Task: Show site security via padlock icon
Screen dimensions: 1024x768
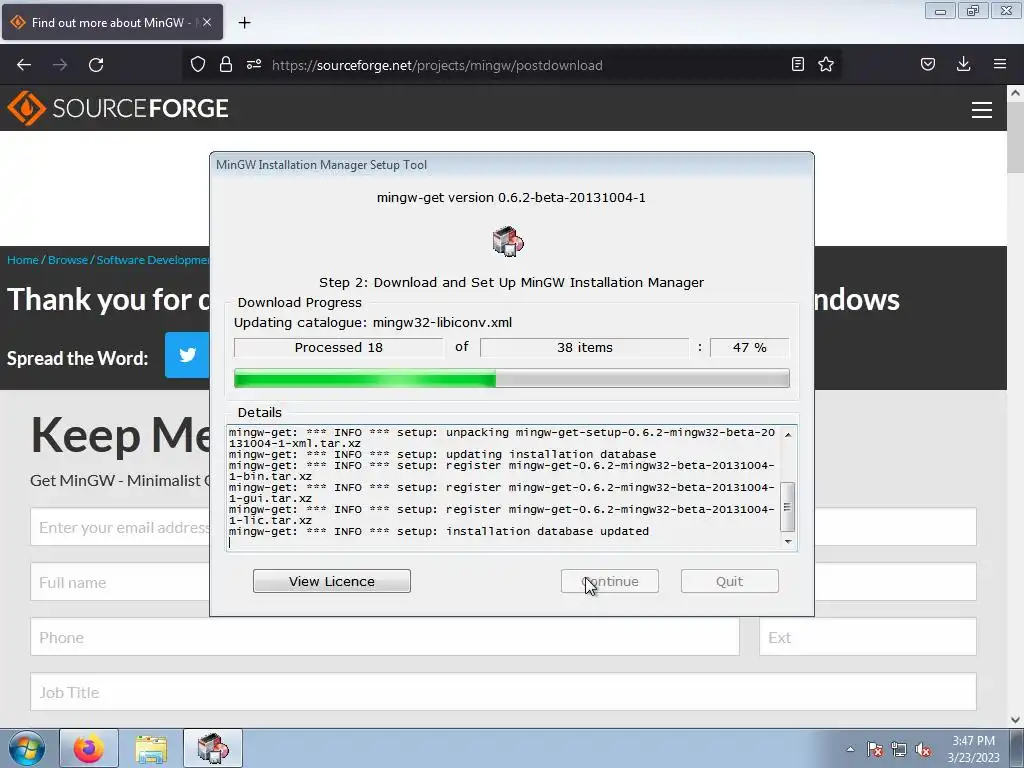Action: tap(226, 65)
